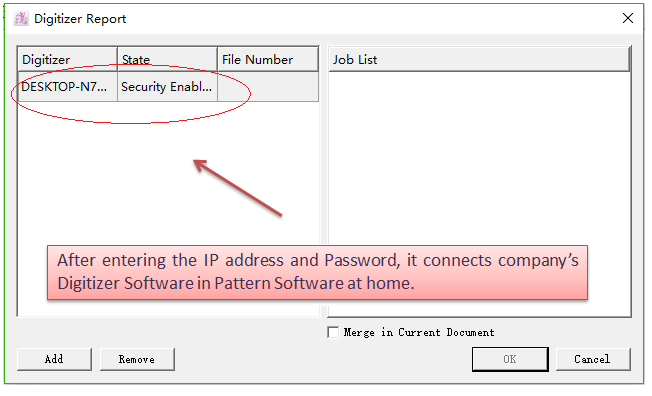Sort by the Digitizer column header

coord(67,59)
